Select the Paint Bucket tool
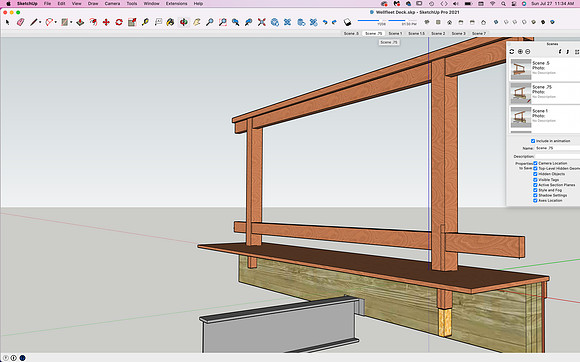The image size is (580, 362). tap(170, 23)
